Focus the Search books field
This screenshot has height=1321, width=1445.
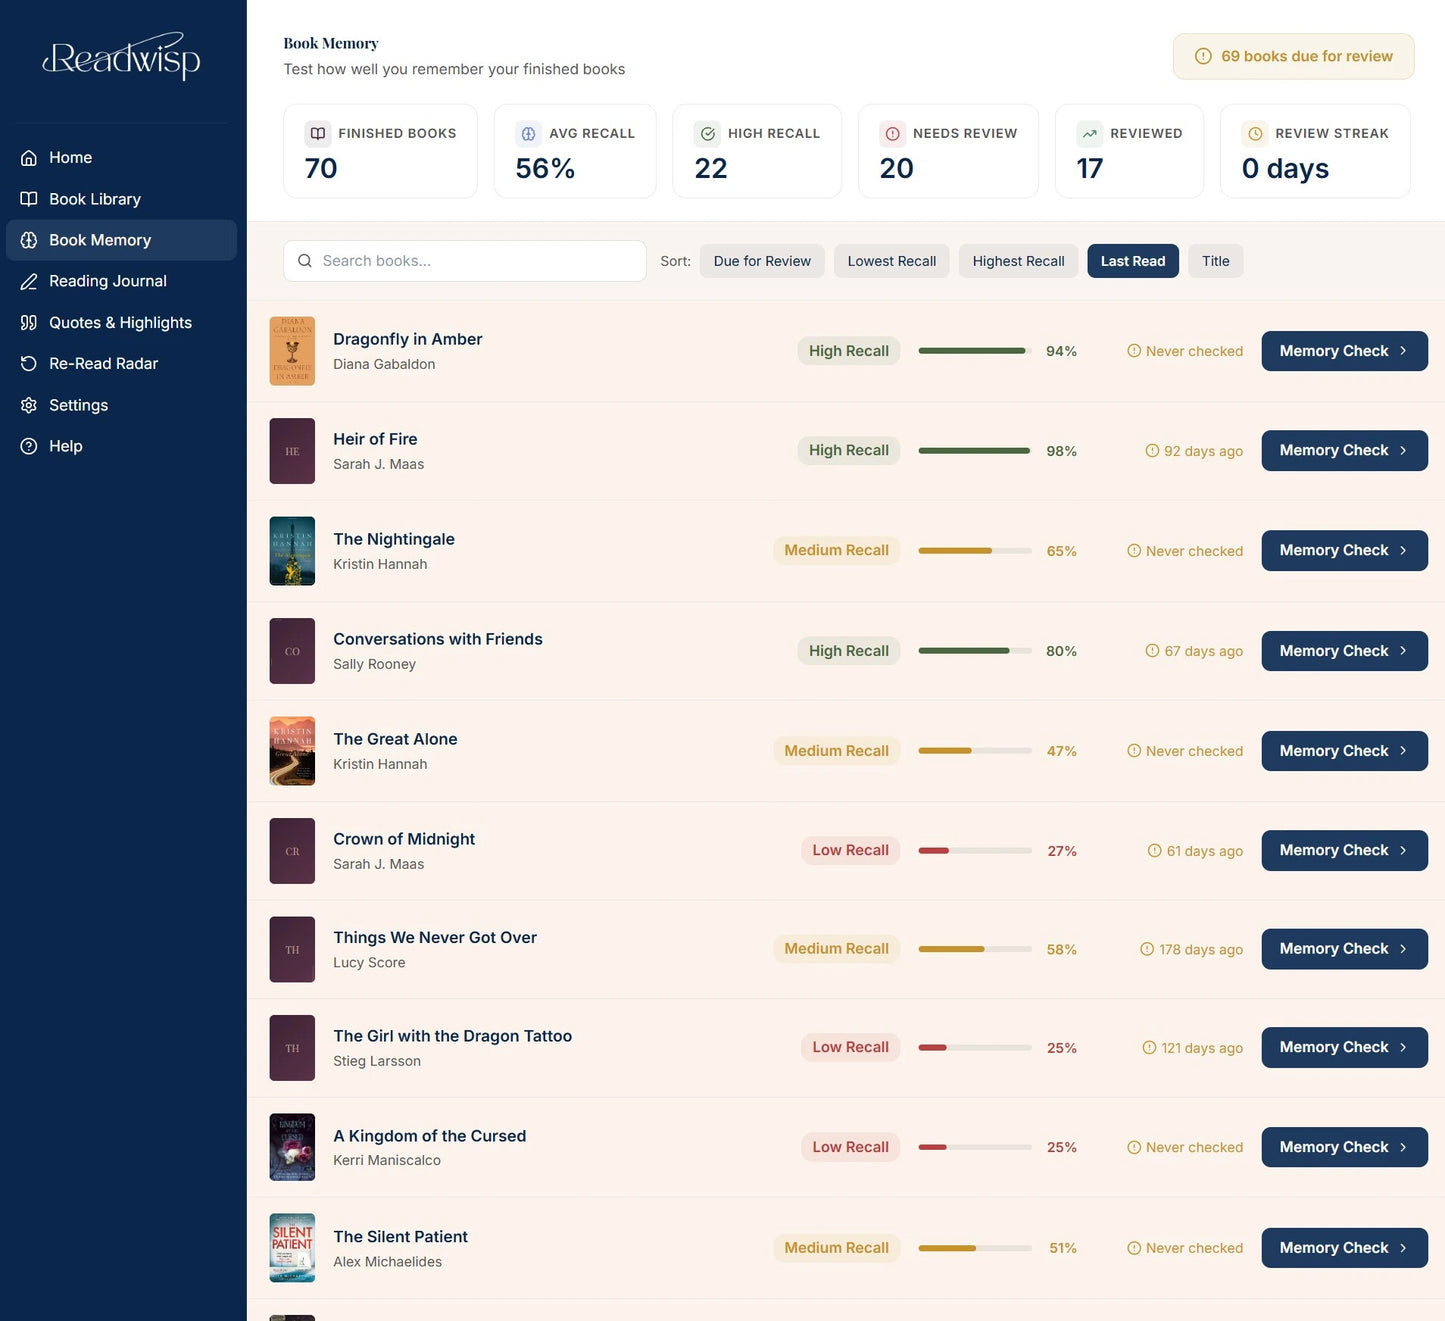[x=465, y=261]
